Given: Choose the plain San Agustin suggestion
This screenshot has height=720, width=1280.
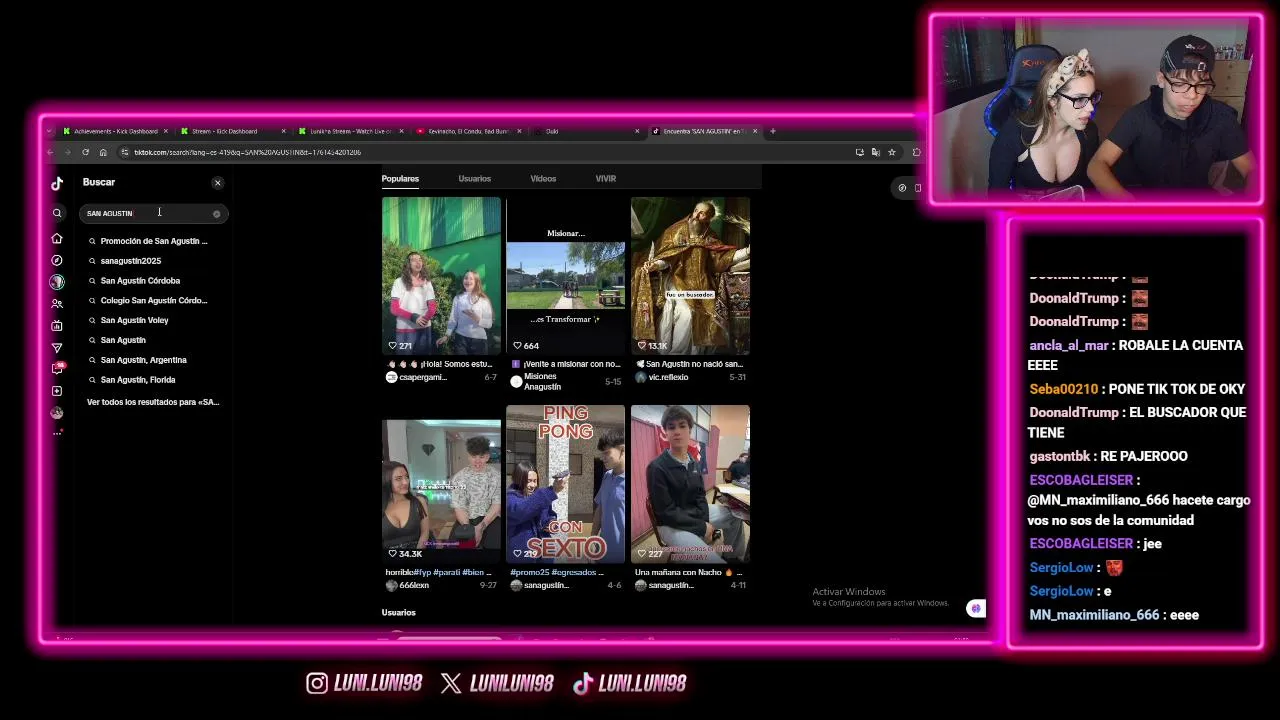Looking at the screenshot, I should [x=123, y=340].
